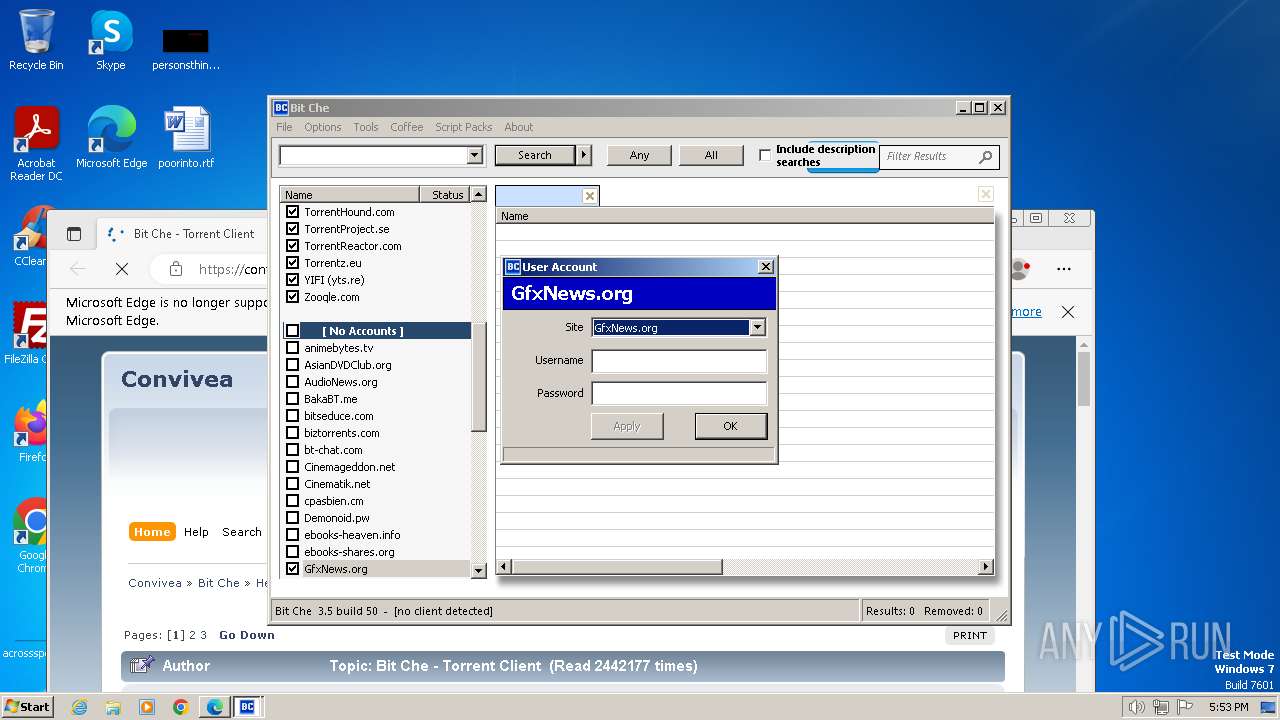Focus the Password input field
The width and height of the screenshot is (1280, 720).
coord(679,394)
